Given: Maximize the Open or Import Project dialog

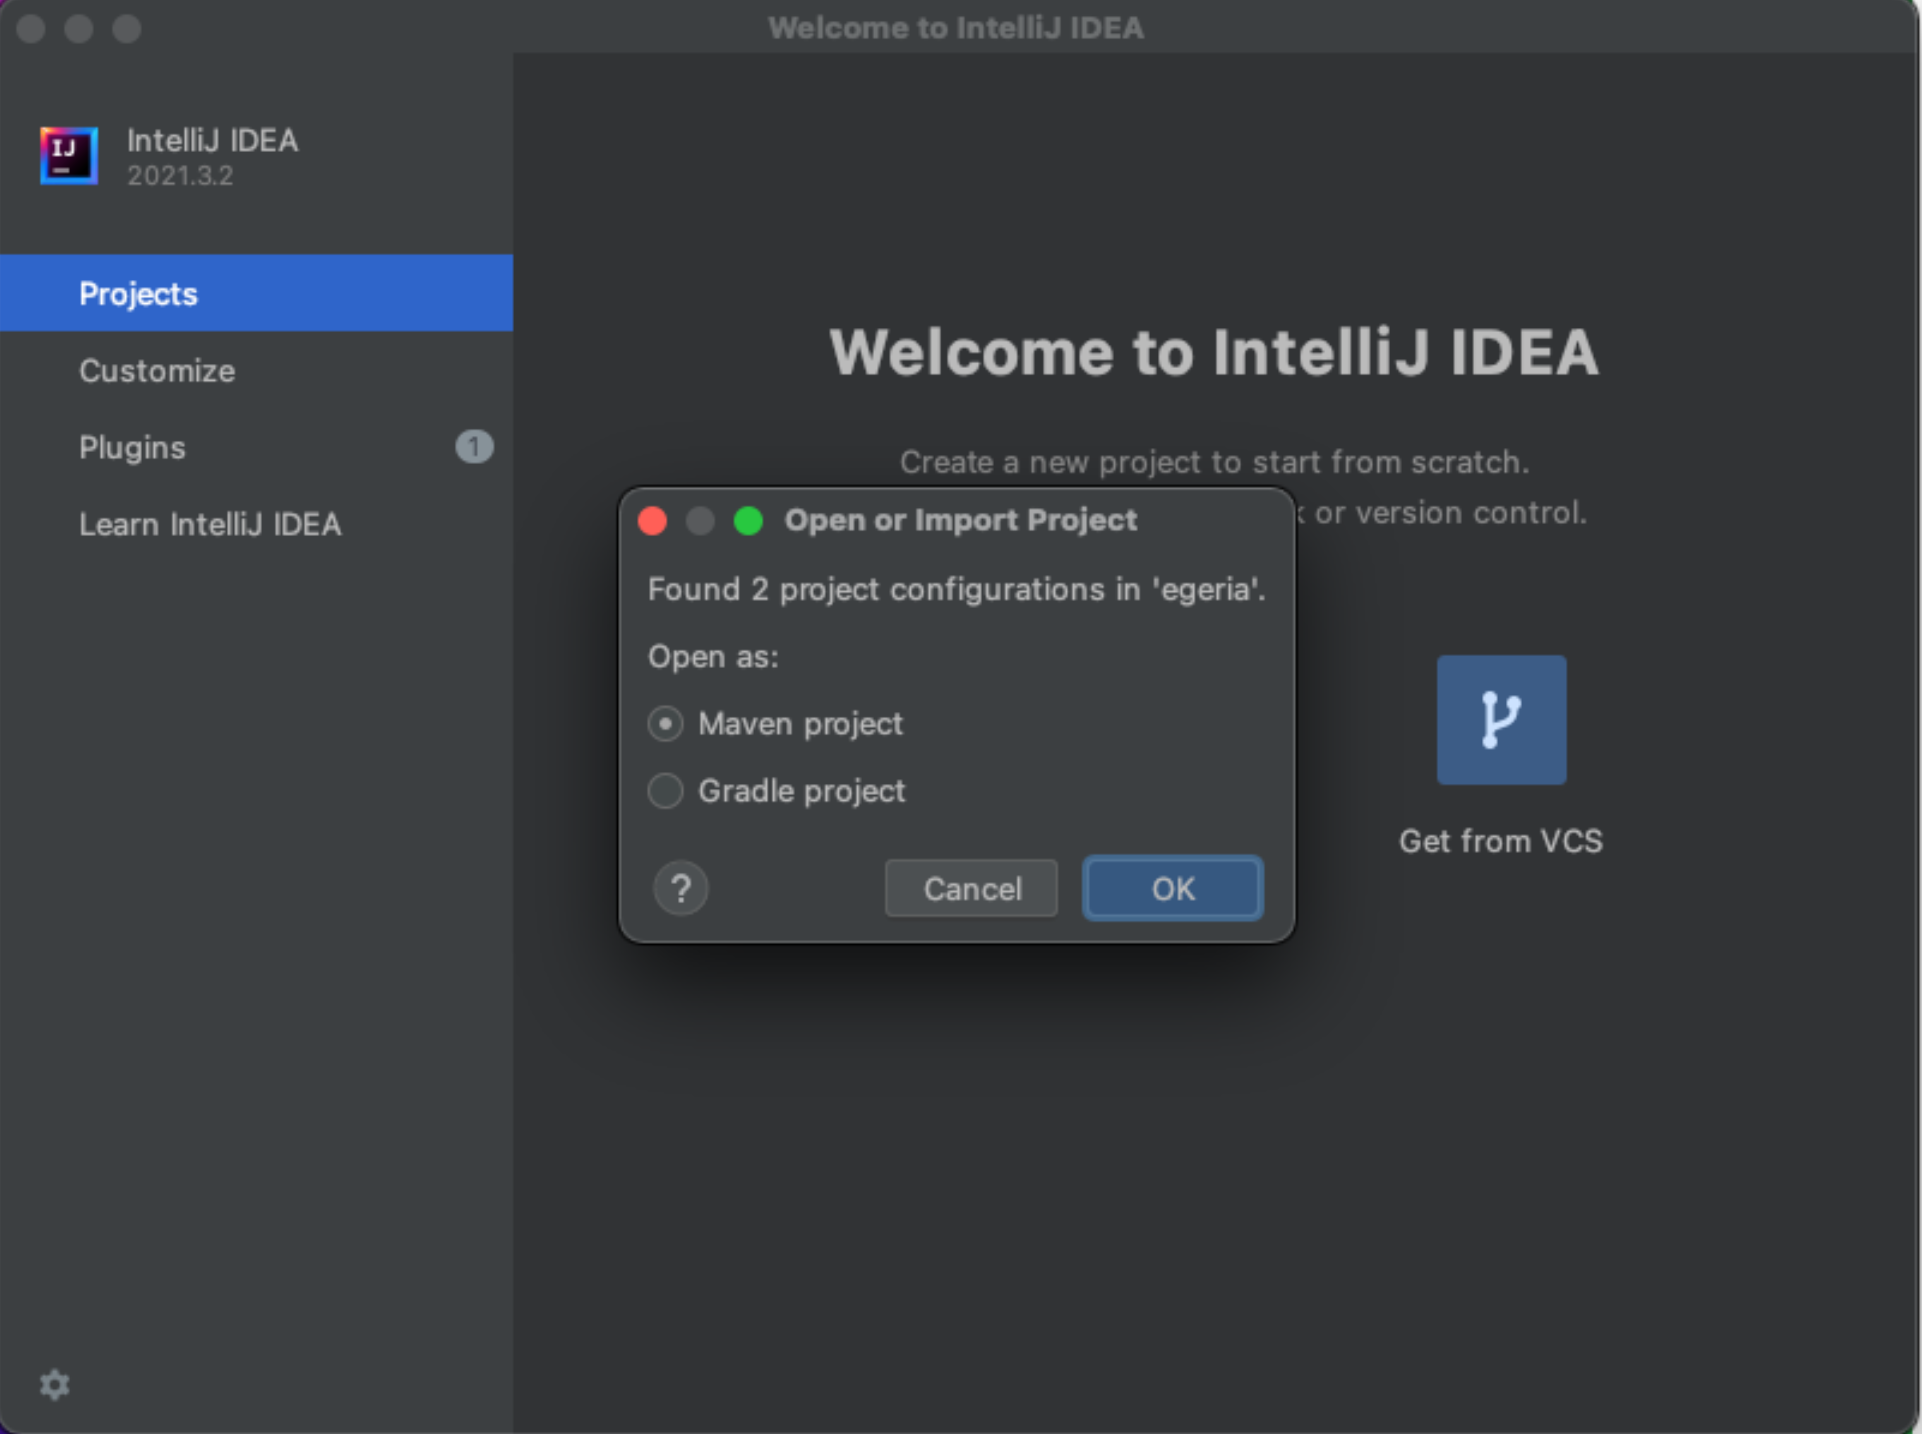Looking at the screenshot, I should click(x=748, y=520).
